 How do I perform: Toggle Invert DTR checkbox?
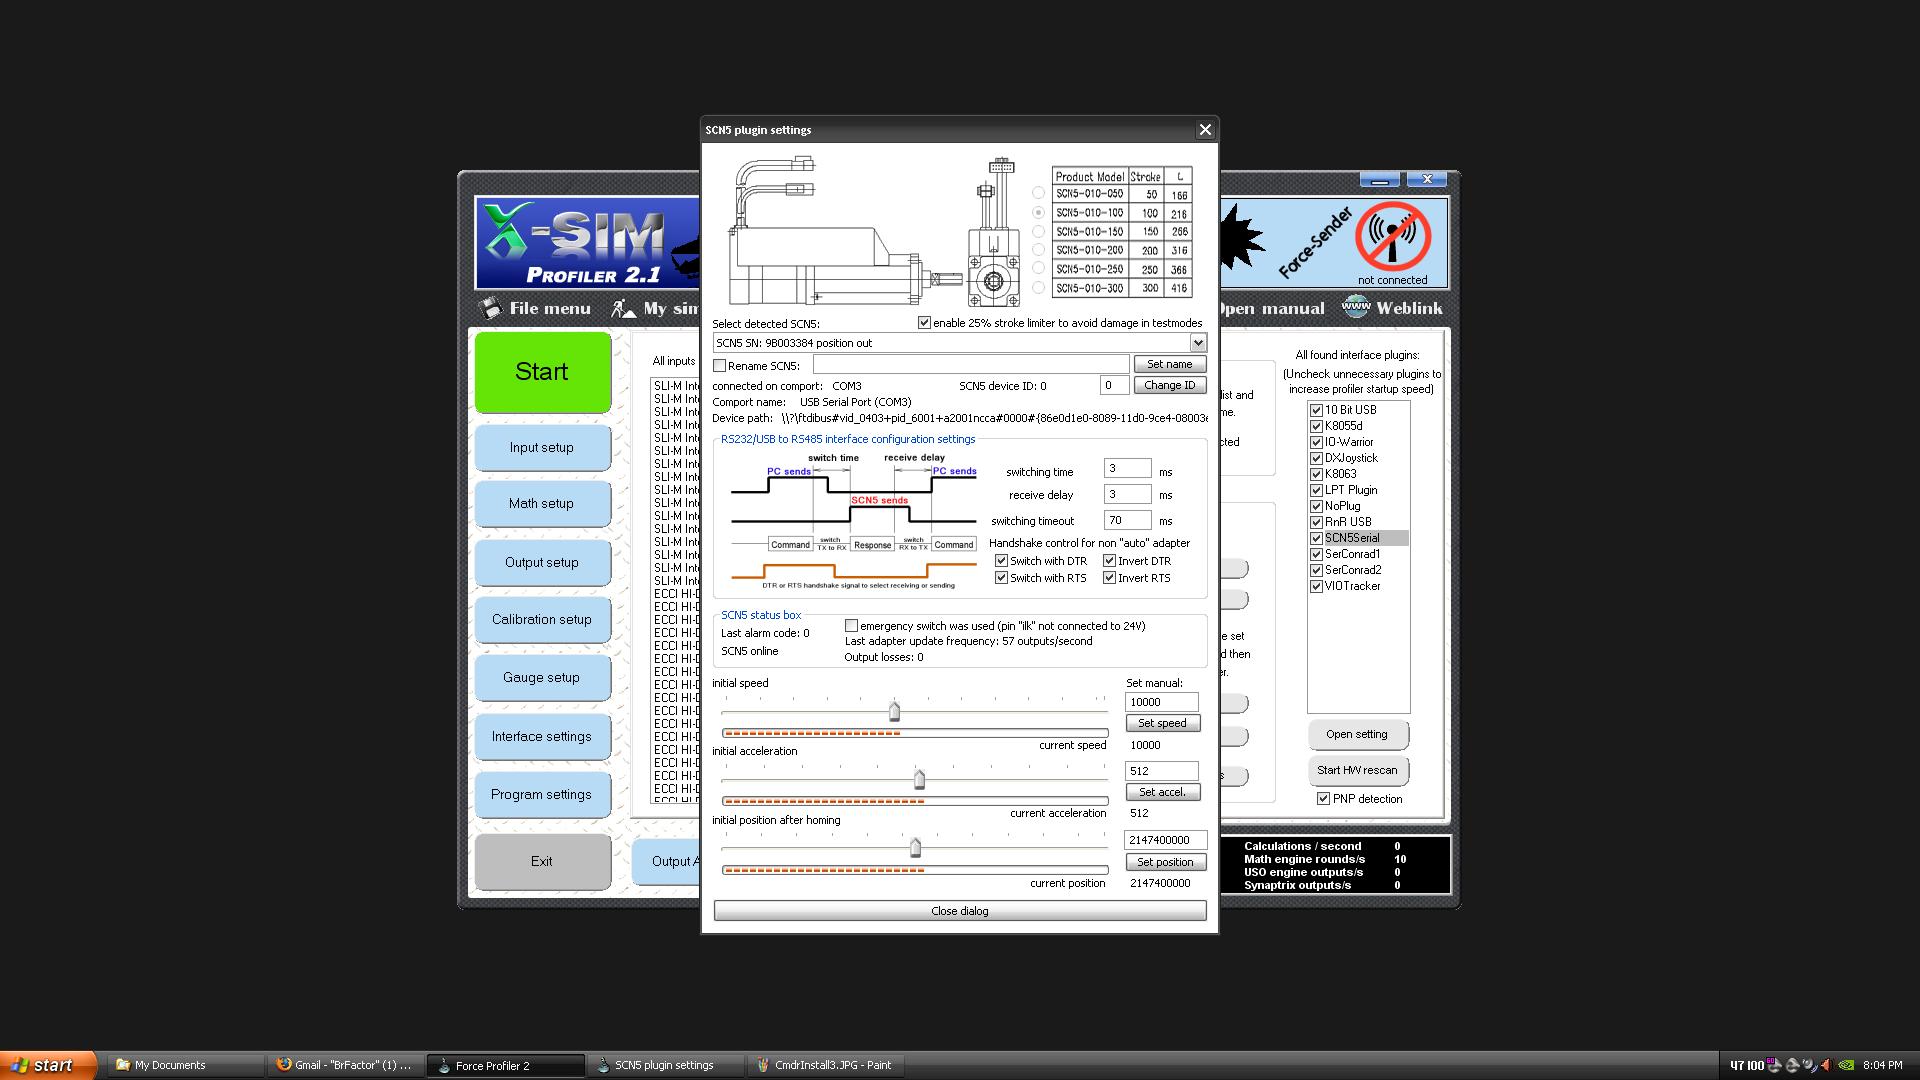coord(1109,561)
